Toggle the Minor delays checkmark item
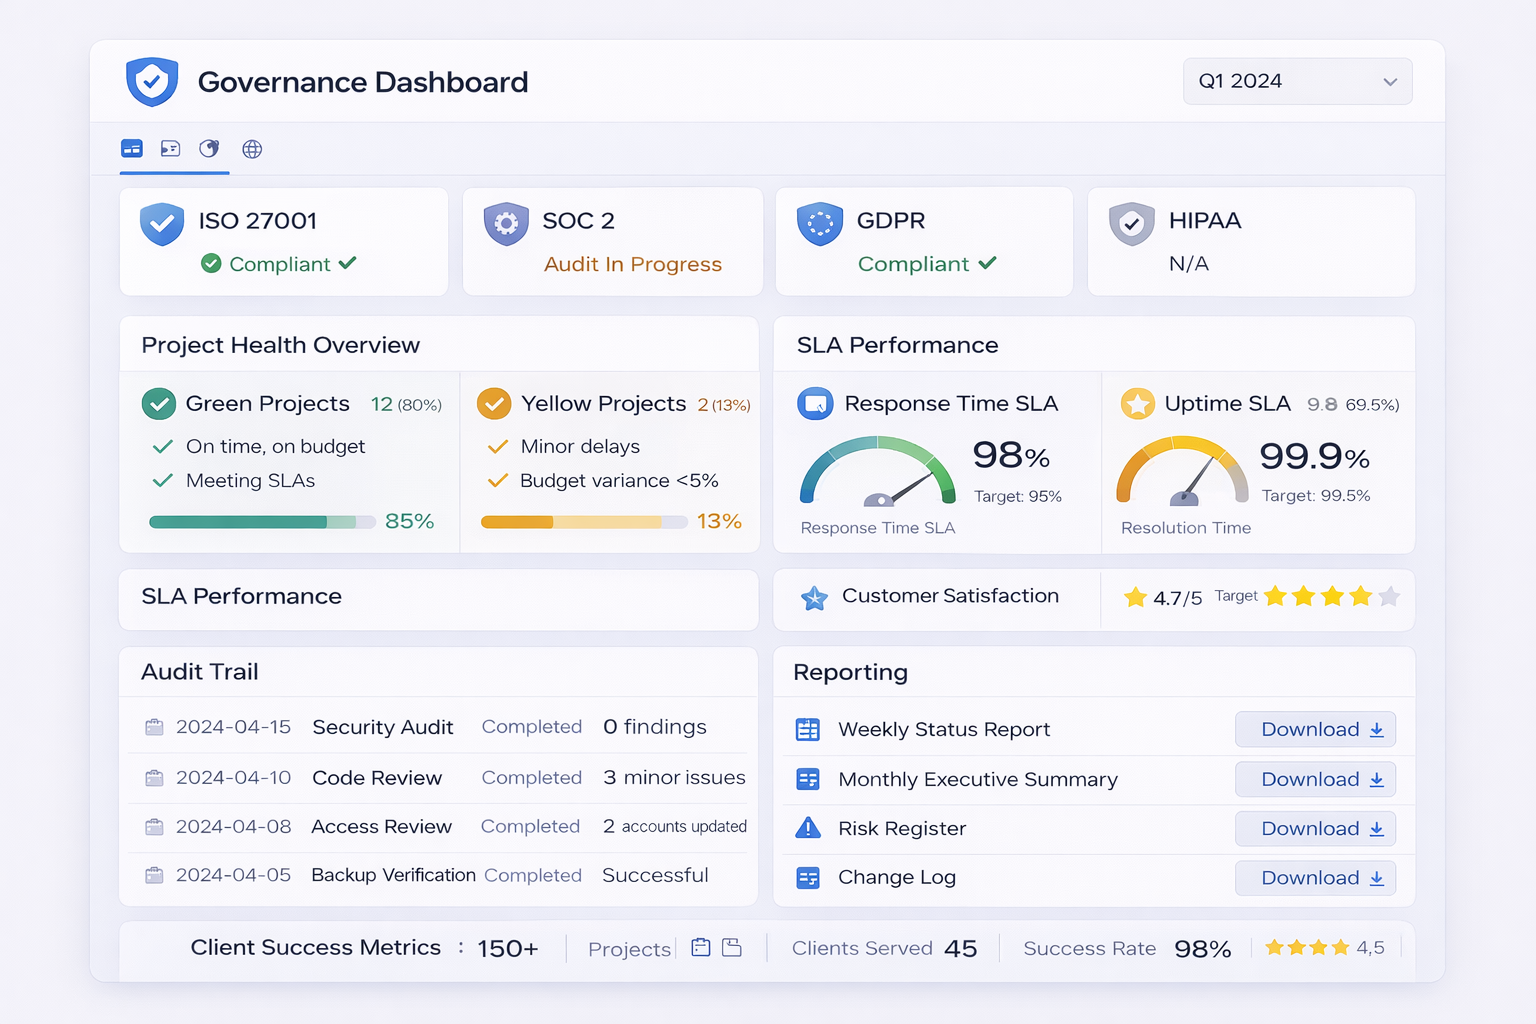Viewport: 1536px width, 1024px height. click(497, 446)
